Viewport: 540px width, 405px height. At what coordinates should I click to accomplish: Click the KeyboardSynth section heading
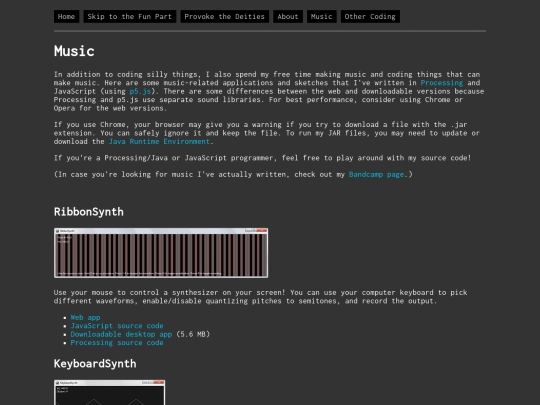point(95,364)
